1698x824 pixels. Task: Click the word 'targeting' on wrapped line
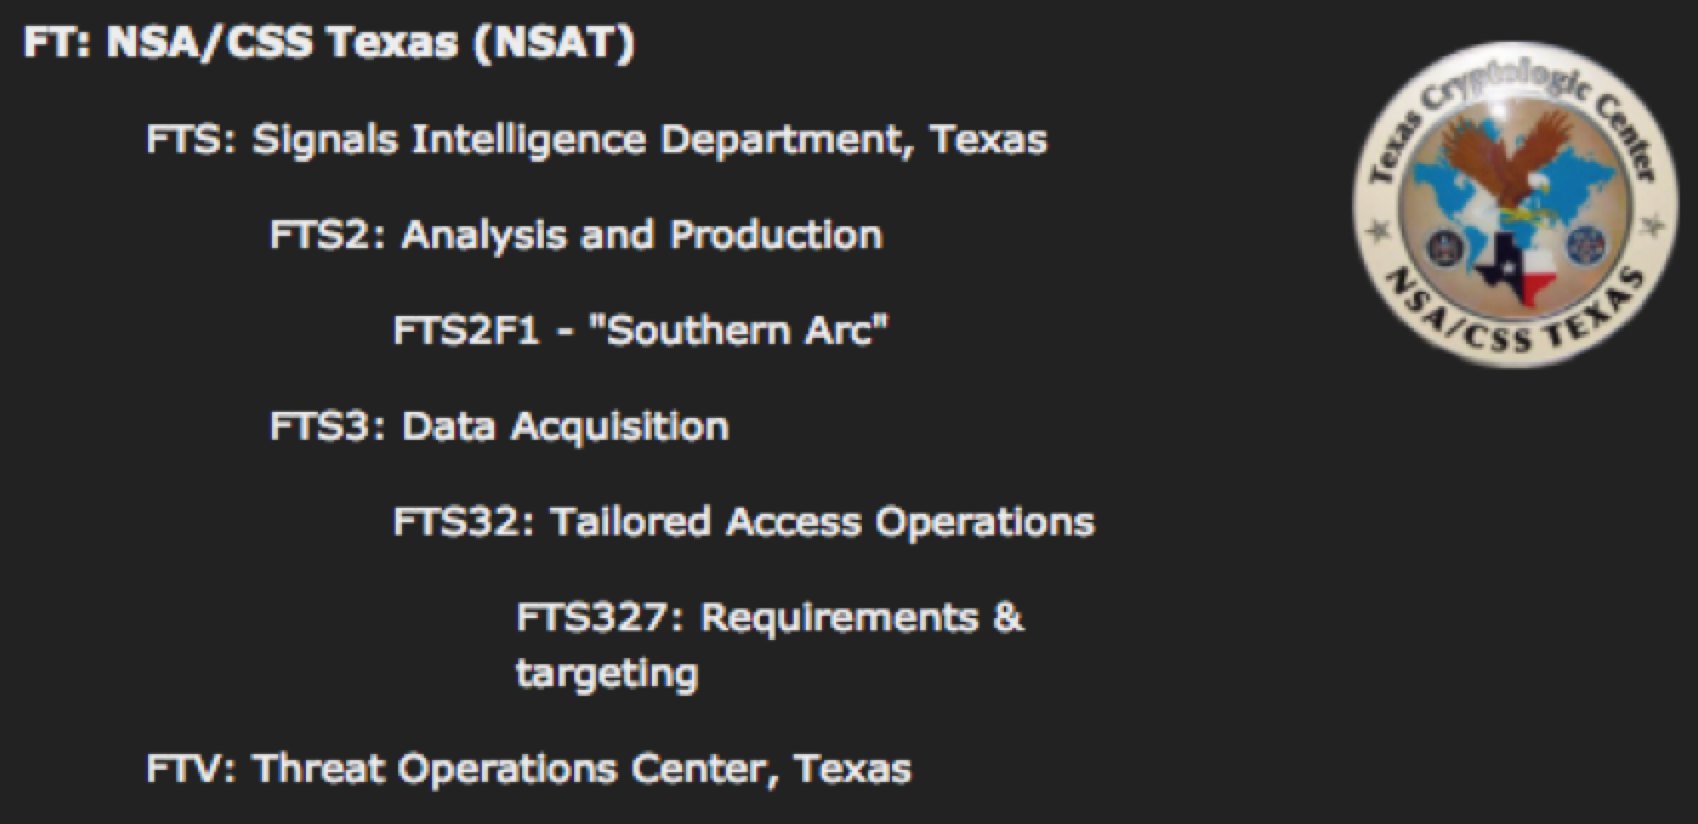point(607,673)
